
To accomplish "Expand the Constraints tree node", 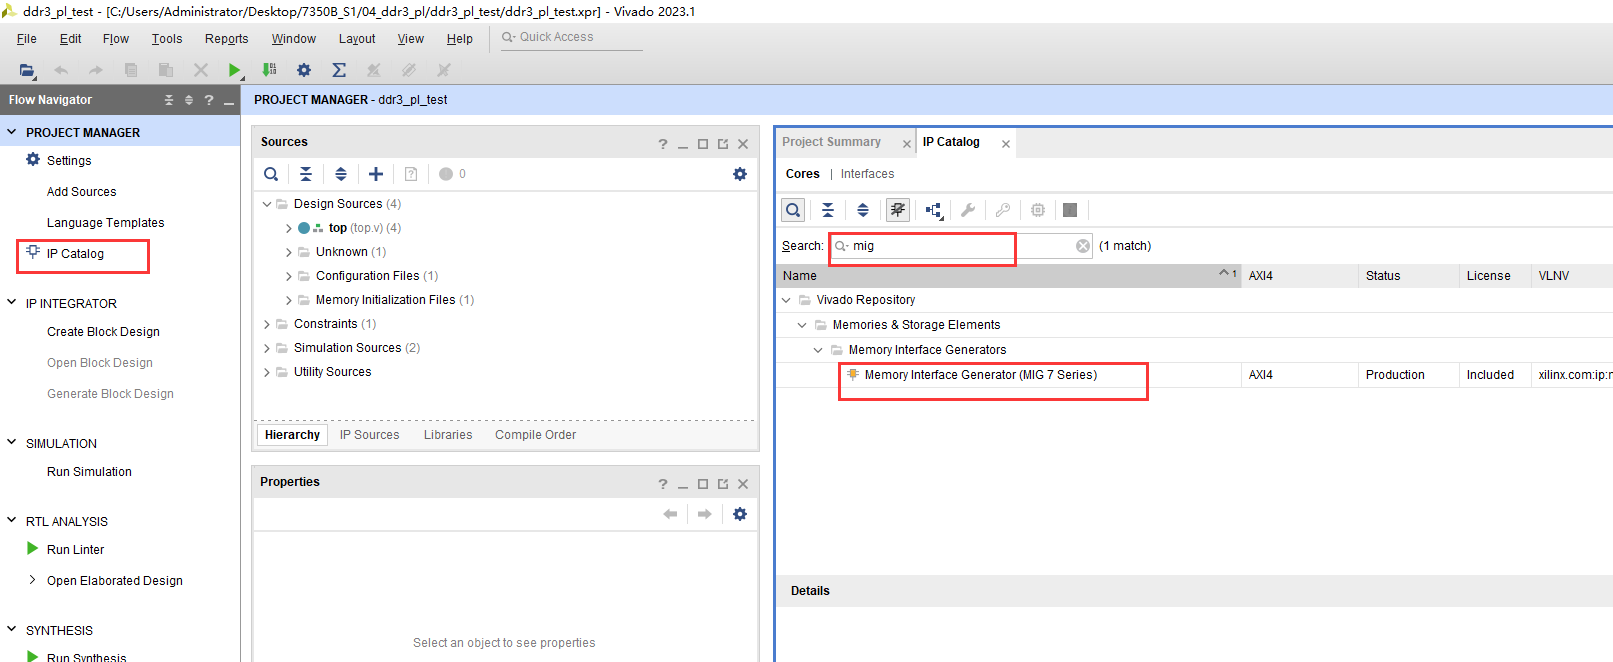I will tap(267, 324).
